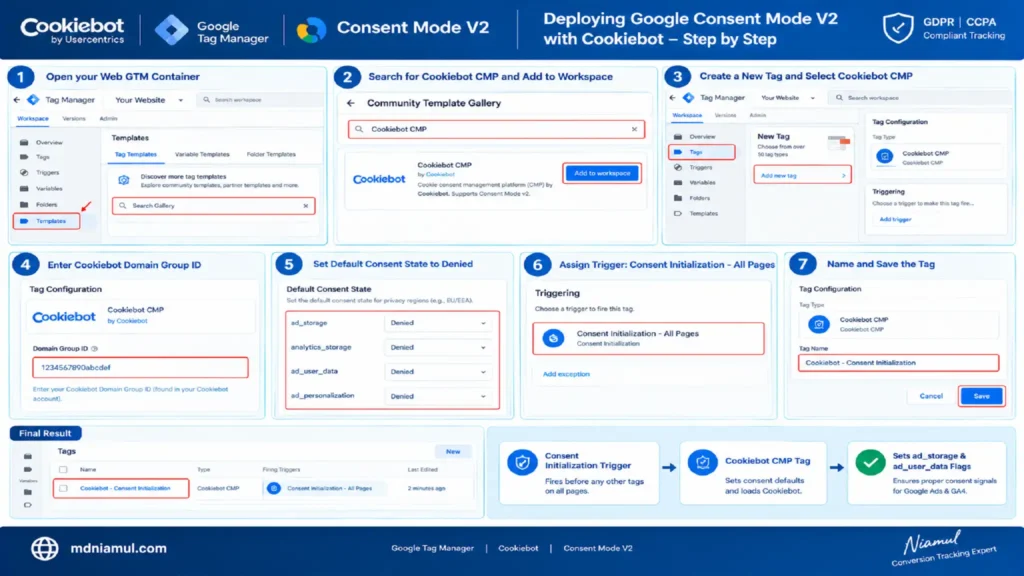The height and width of the screenshot is (576, 1024).
Task: Clear the Search Gallery field with its X
Action: pyautogui.click(x=306, y=206)
